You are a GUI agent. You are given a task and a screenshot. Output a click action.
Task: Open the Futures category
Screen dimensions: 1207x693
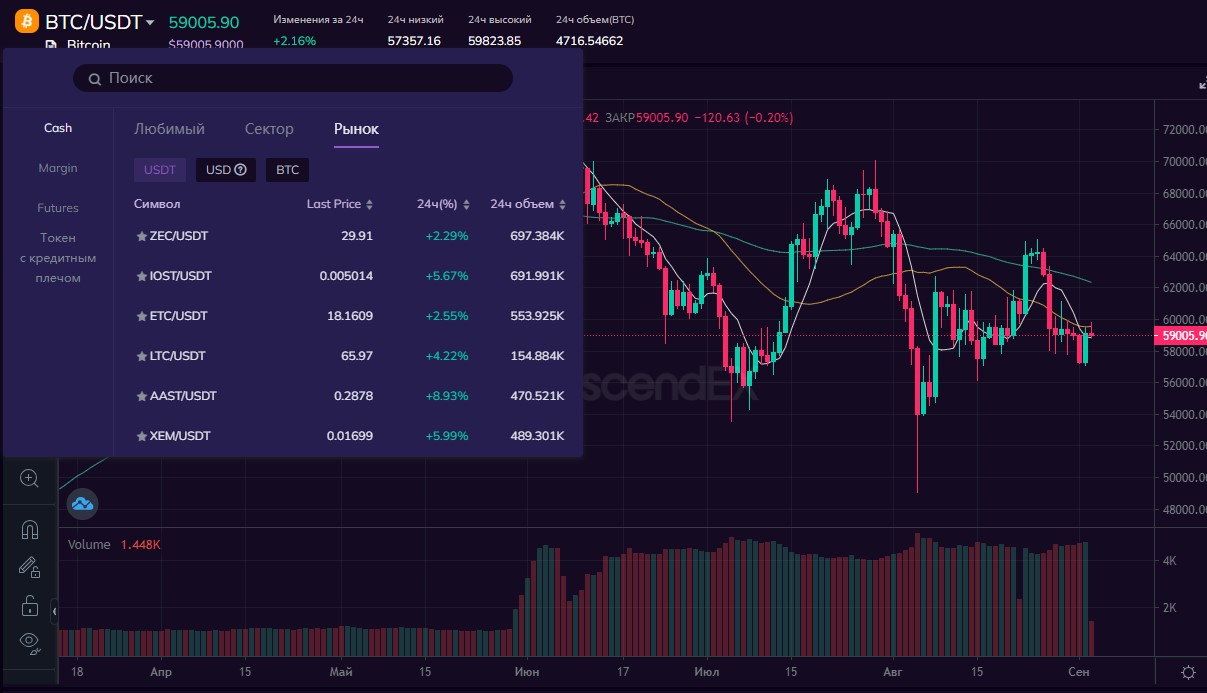coord(58,208)
